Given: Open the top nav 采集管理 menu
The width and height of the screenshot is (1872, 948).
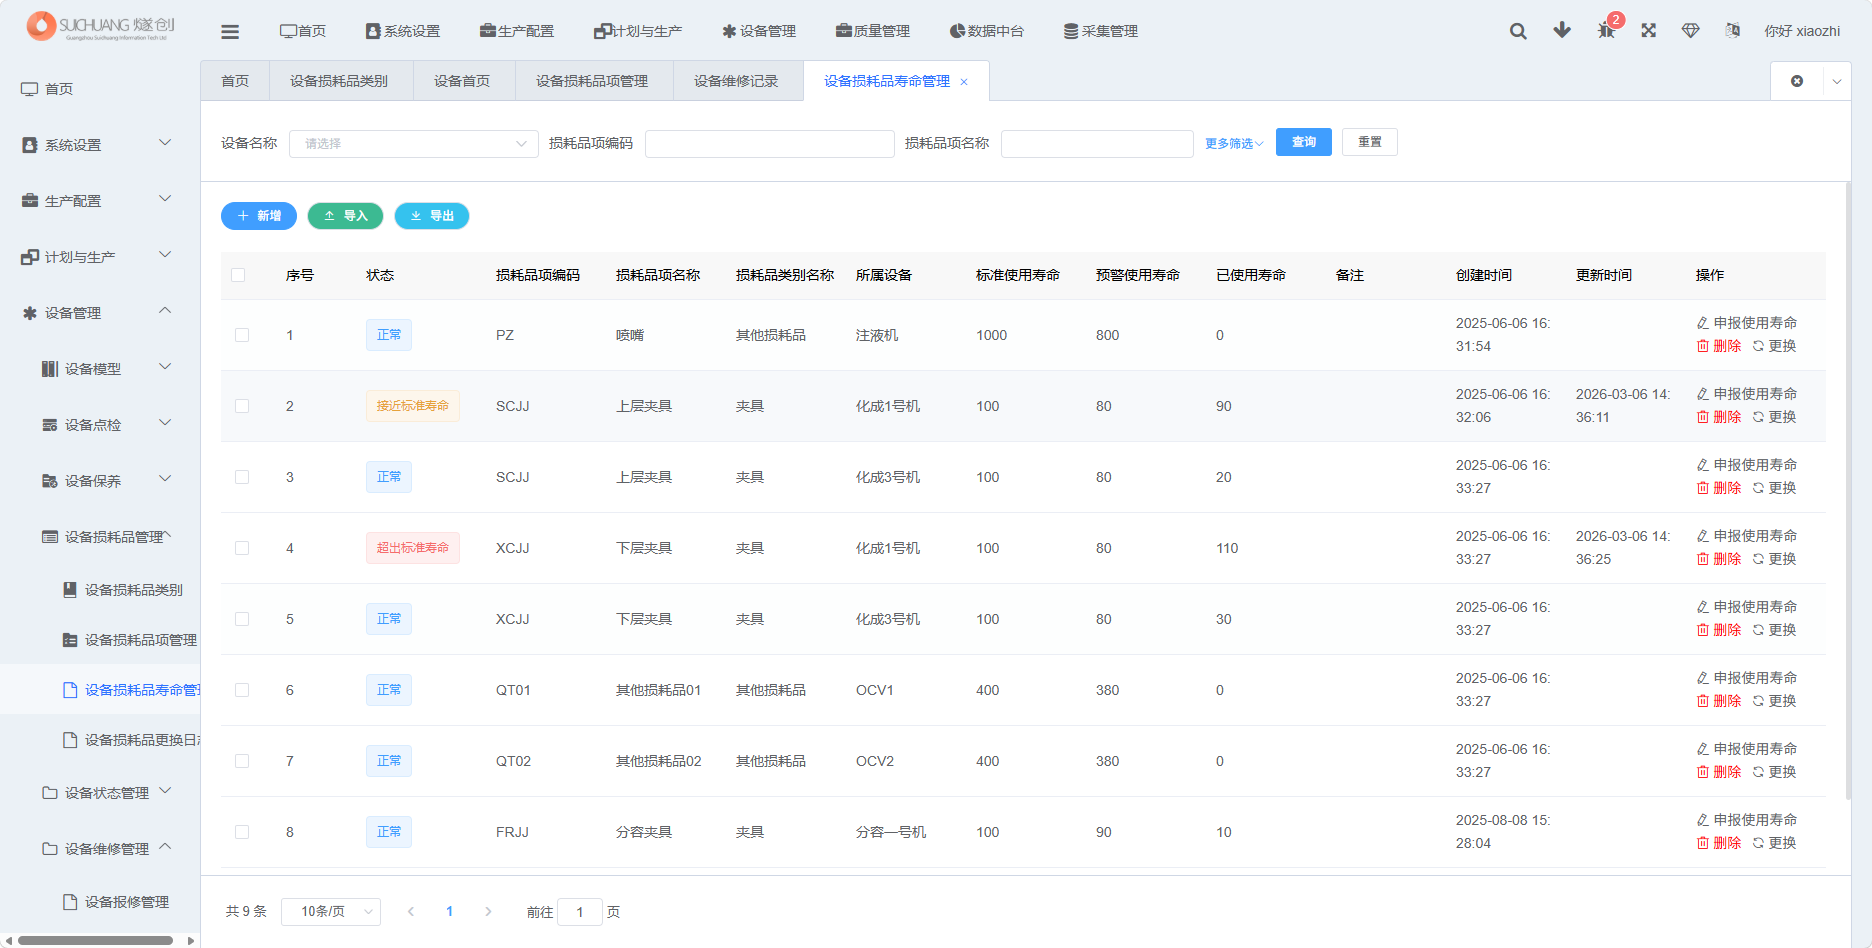Looking at the screenshot, I should [1101, 31].
